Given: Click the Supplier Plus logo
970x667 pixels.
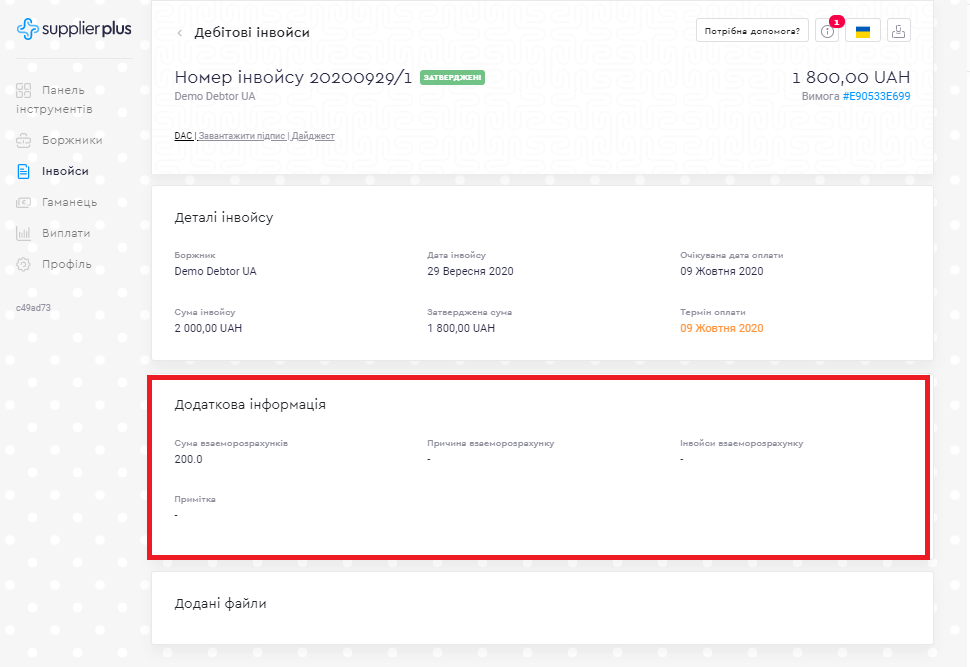Looking at the screenshot, I should tap(74, 30).
